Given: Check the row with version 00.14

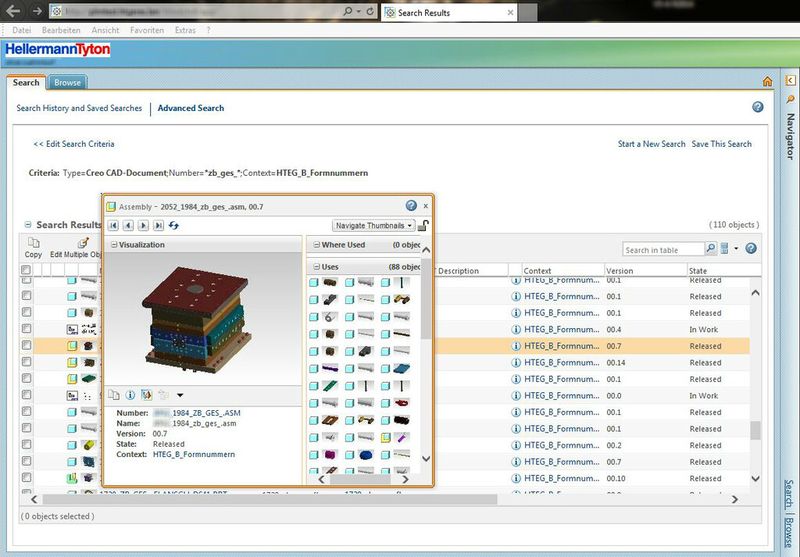Looking at the screenshot, I should [27, 362].
